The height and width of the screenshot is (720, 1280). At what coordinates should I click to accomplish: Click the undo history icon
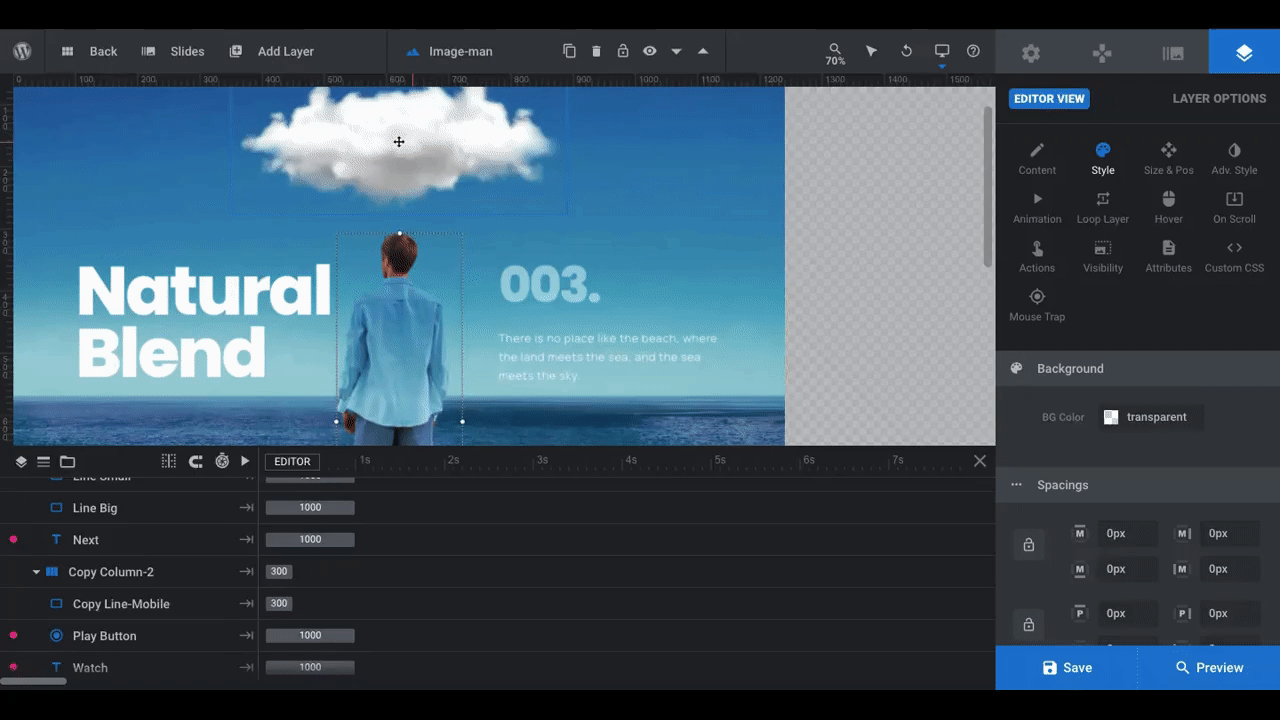click(x=906, y=51)
